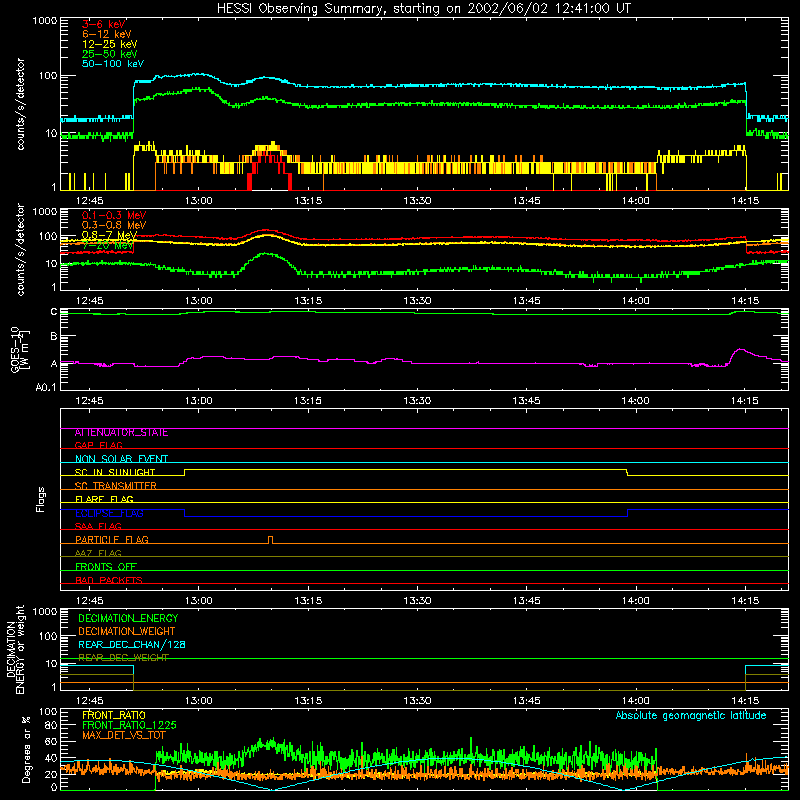The image size is (800, 800).
Task: Select the red 3-6 keV legend label
Action: [x=103, y=24]
